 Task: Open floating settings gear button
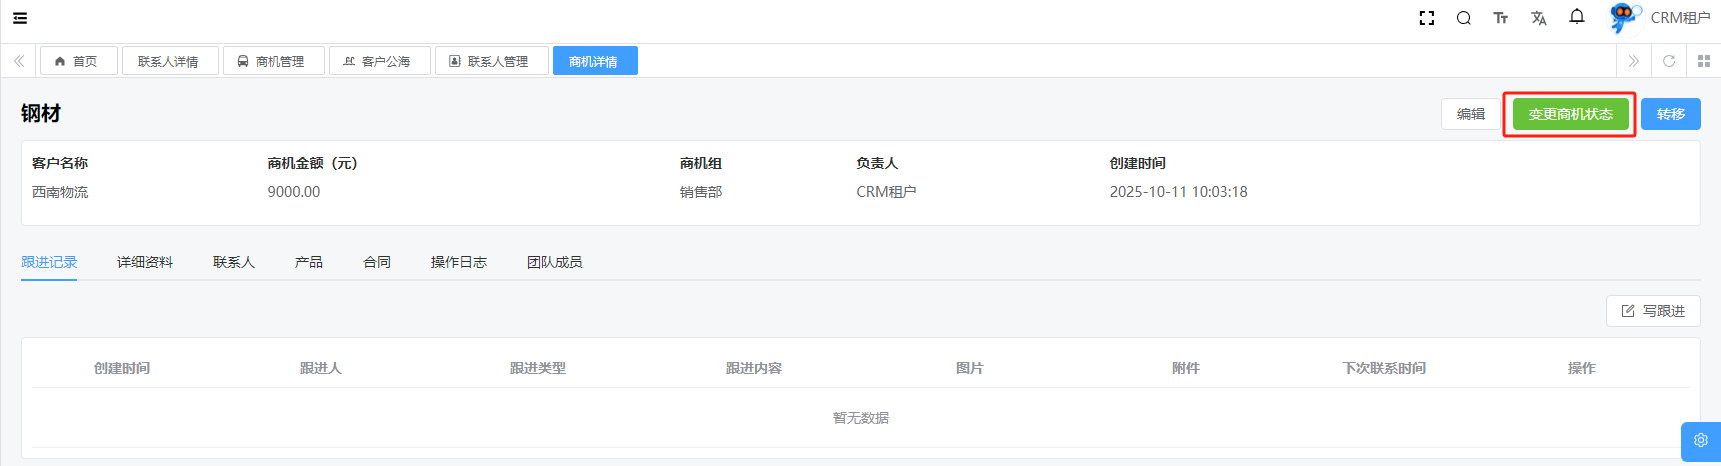tap(1700, 441)
